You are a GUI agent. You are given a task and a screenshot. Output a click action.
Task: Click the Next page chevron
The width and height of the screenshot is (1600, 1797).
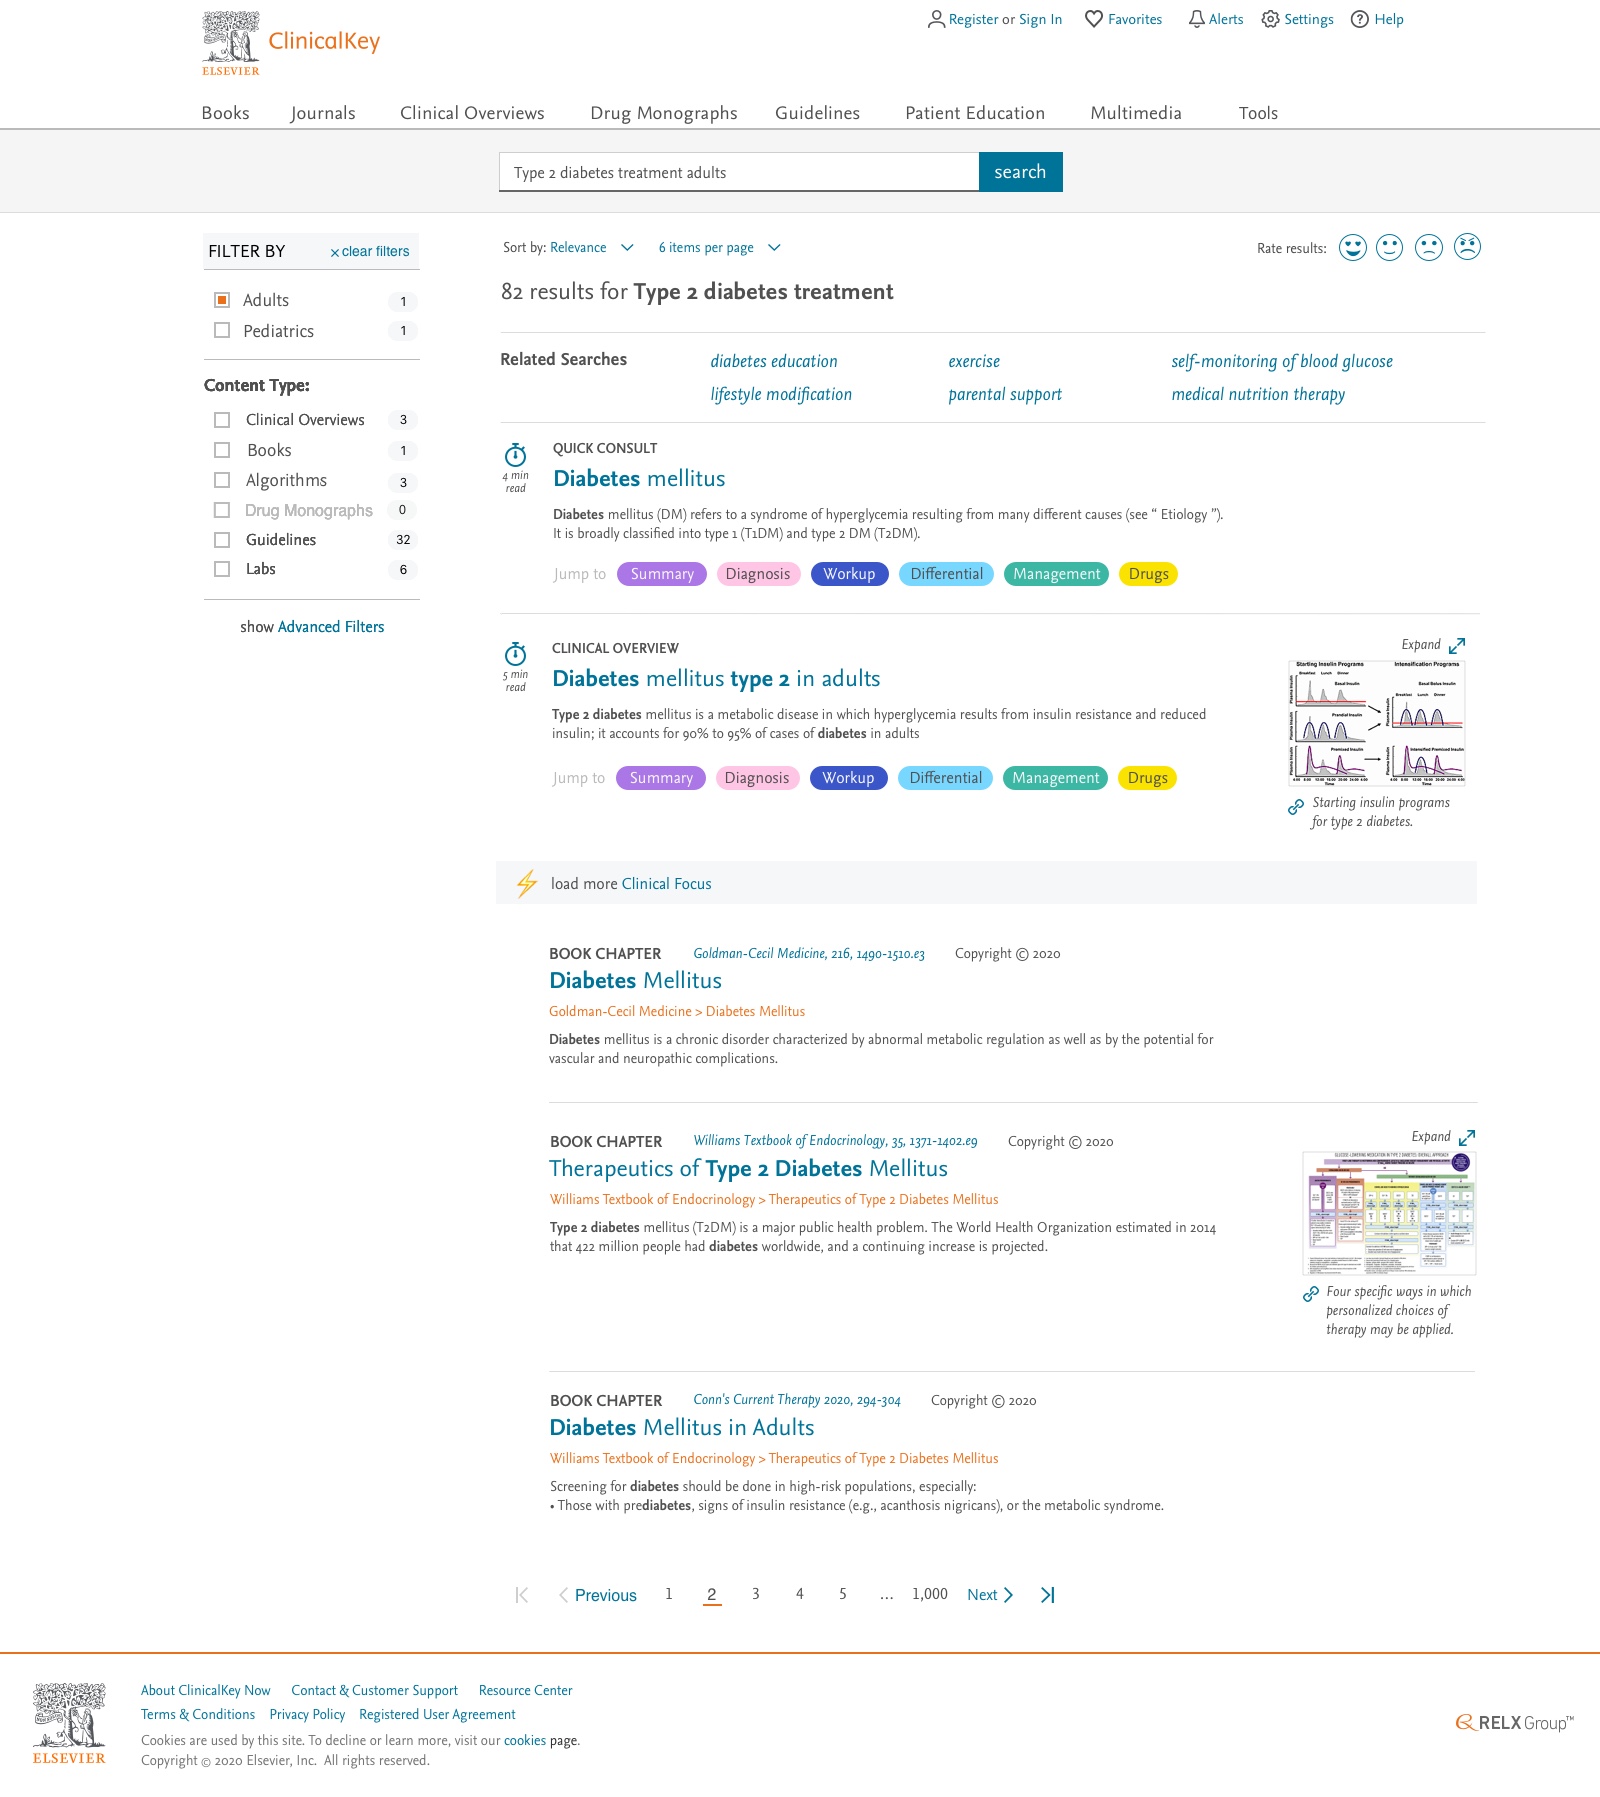pyautogui.click(x=1008, y=1595)
